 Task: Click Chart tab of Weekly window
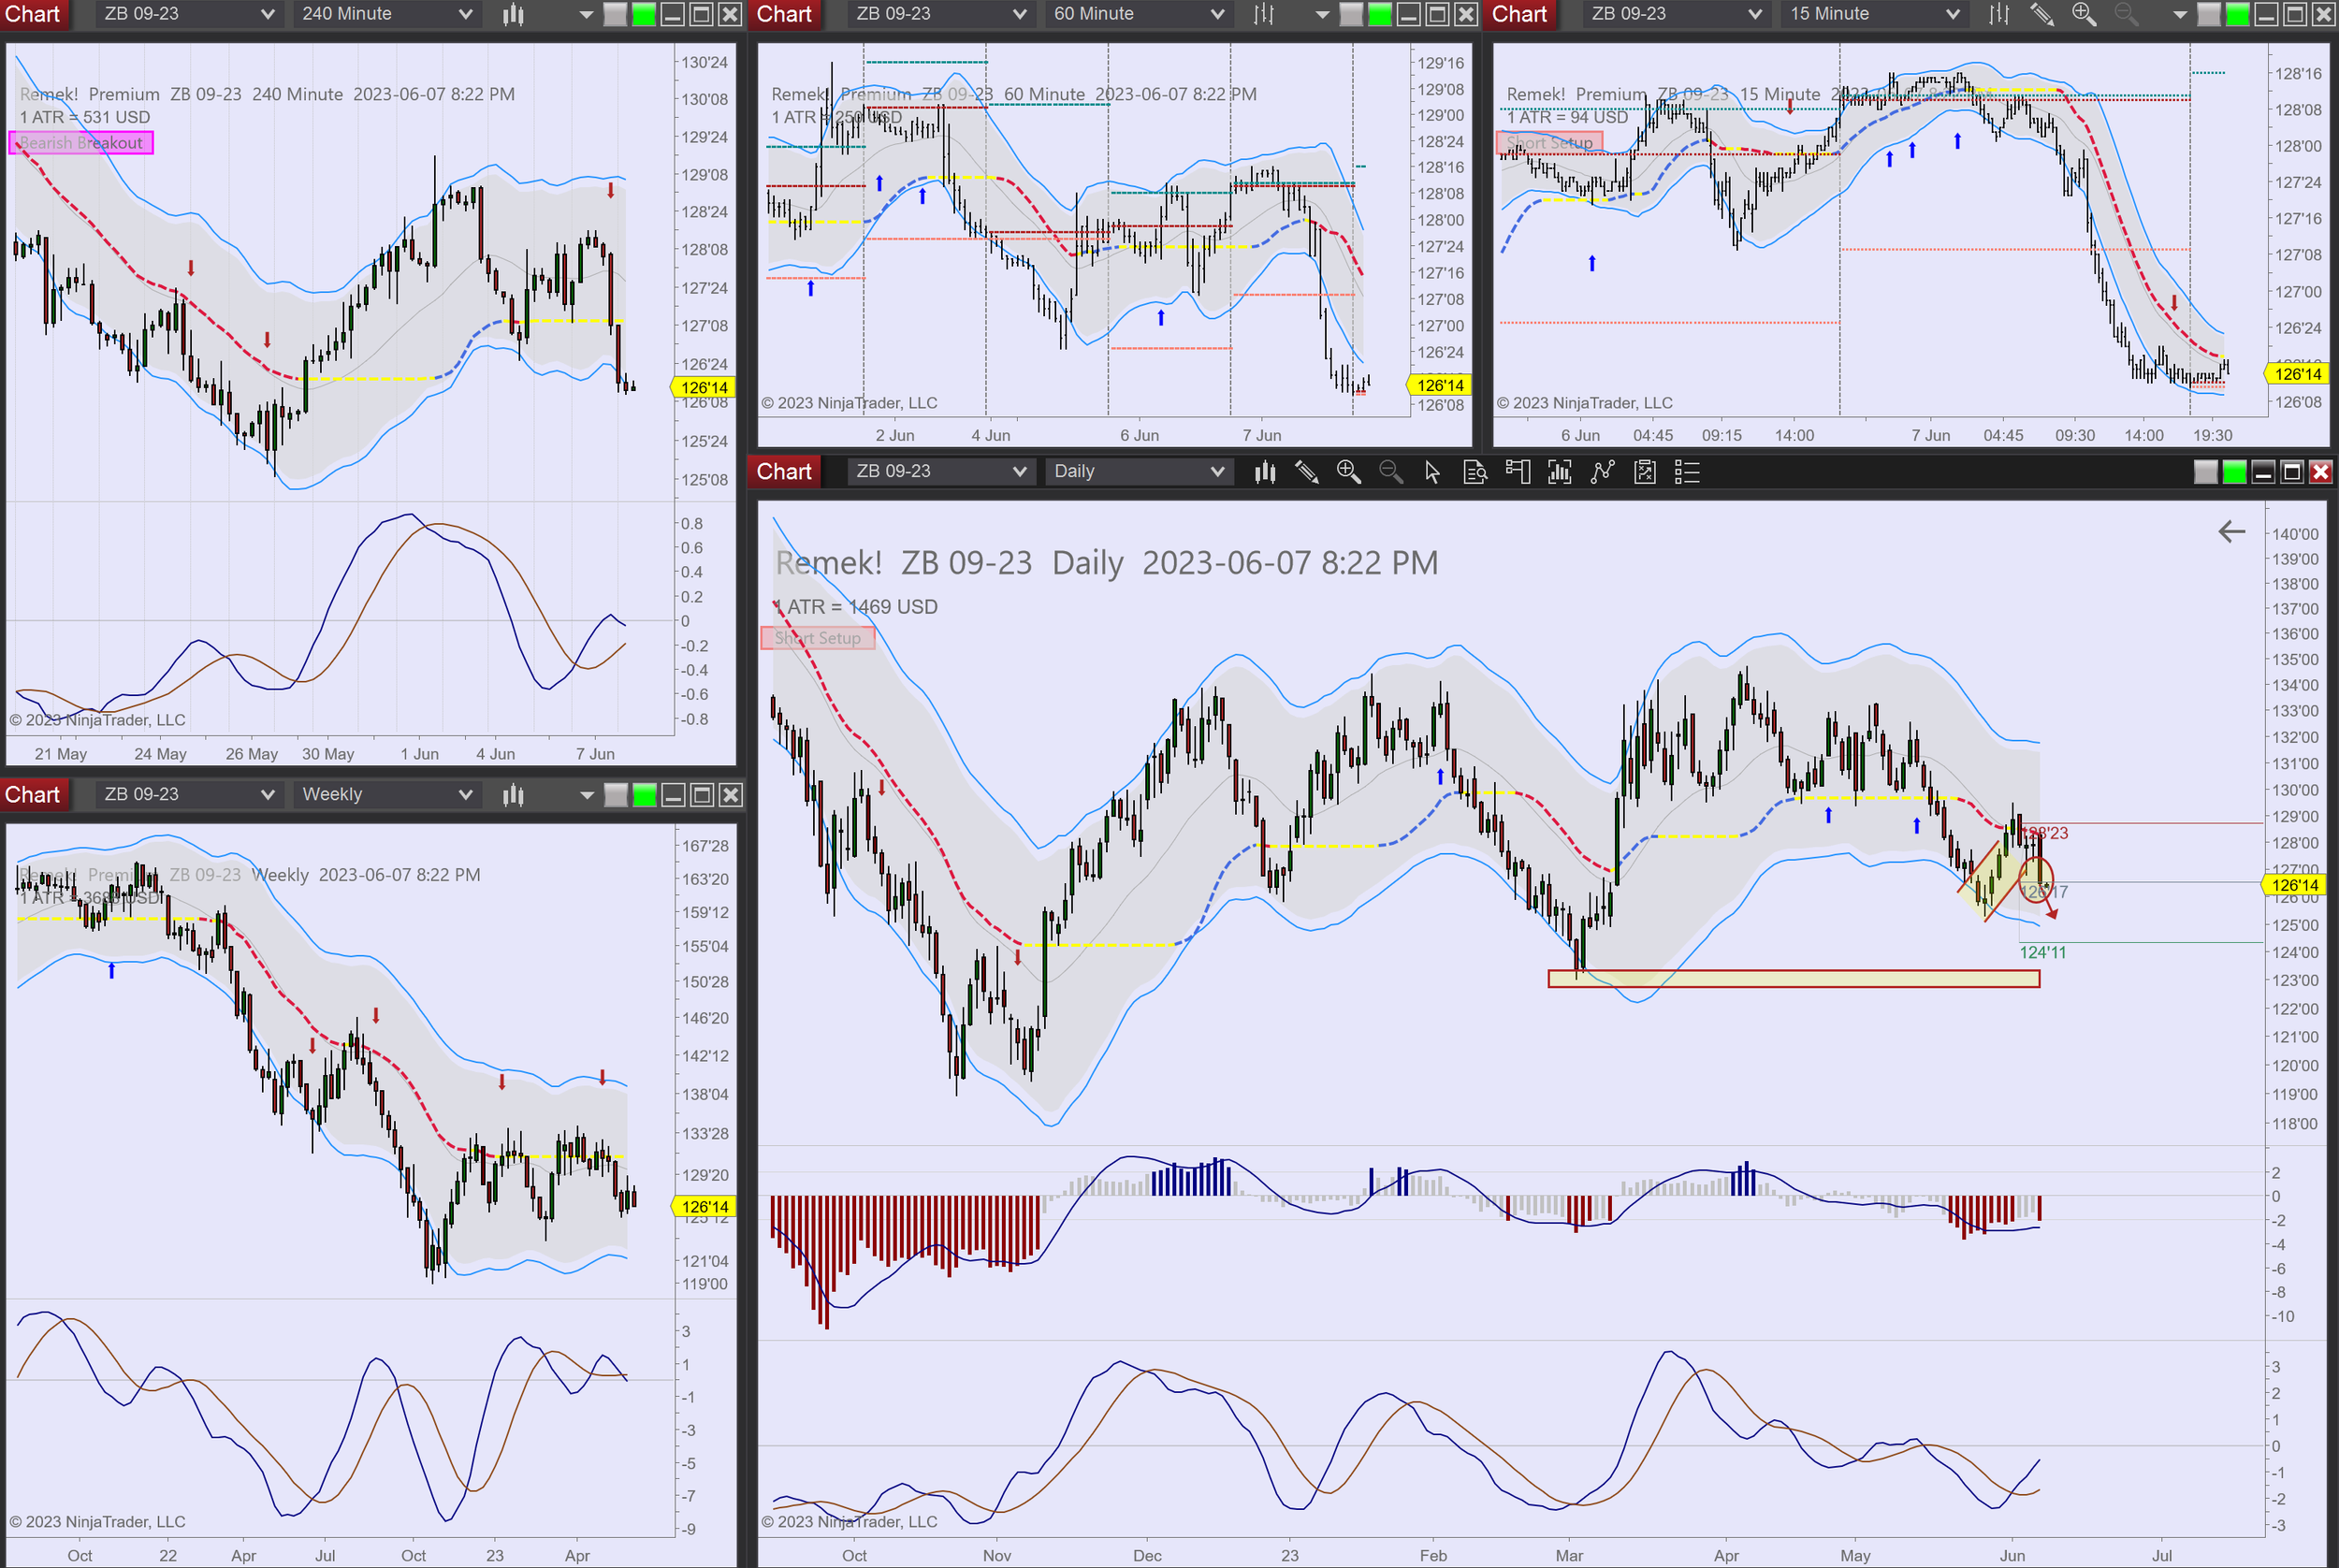(x=33, y=794)
